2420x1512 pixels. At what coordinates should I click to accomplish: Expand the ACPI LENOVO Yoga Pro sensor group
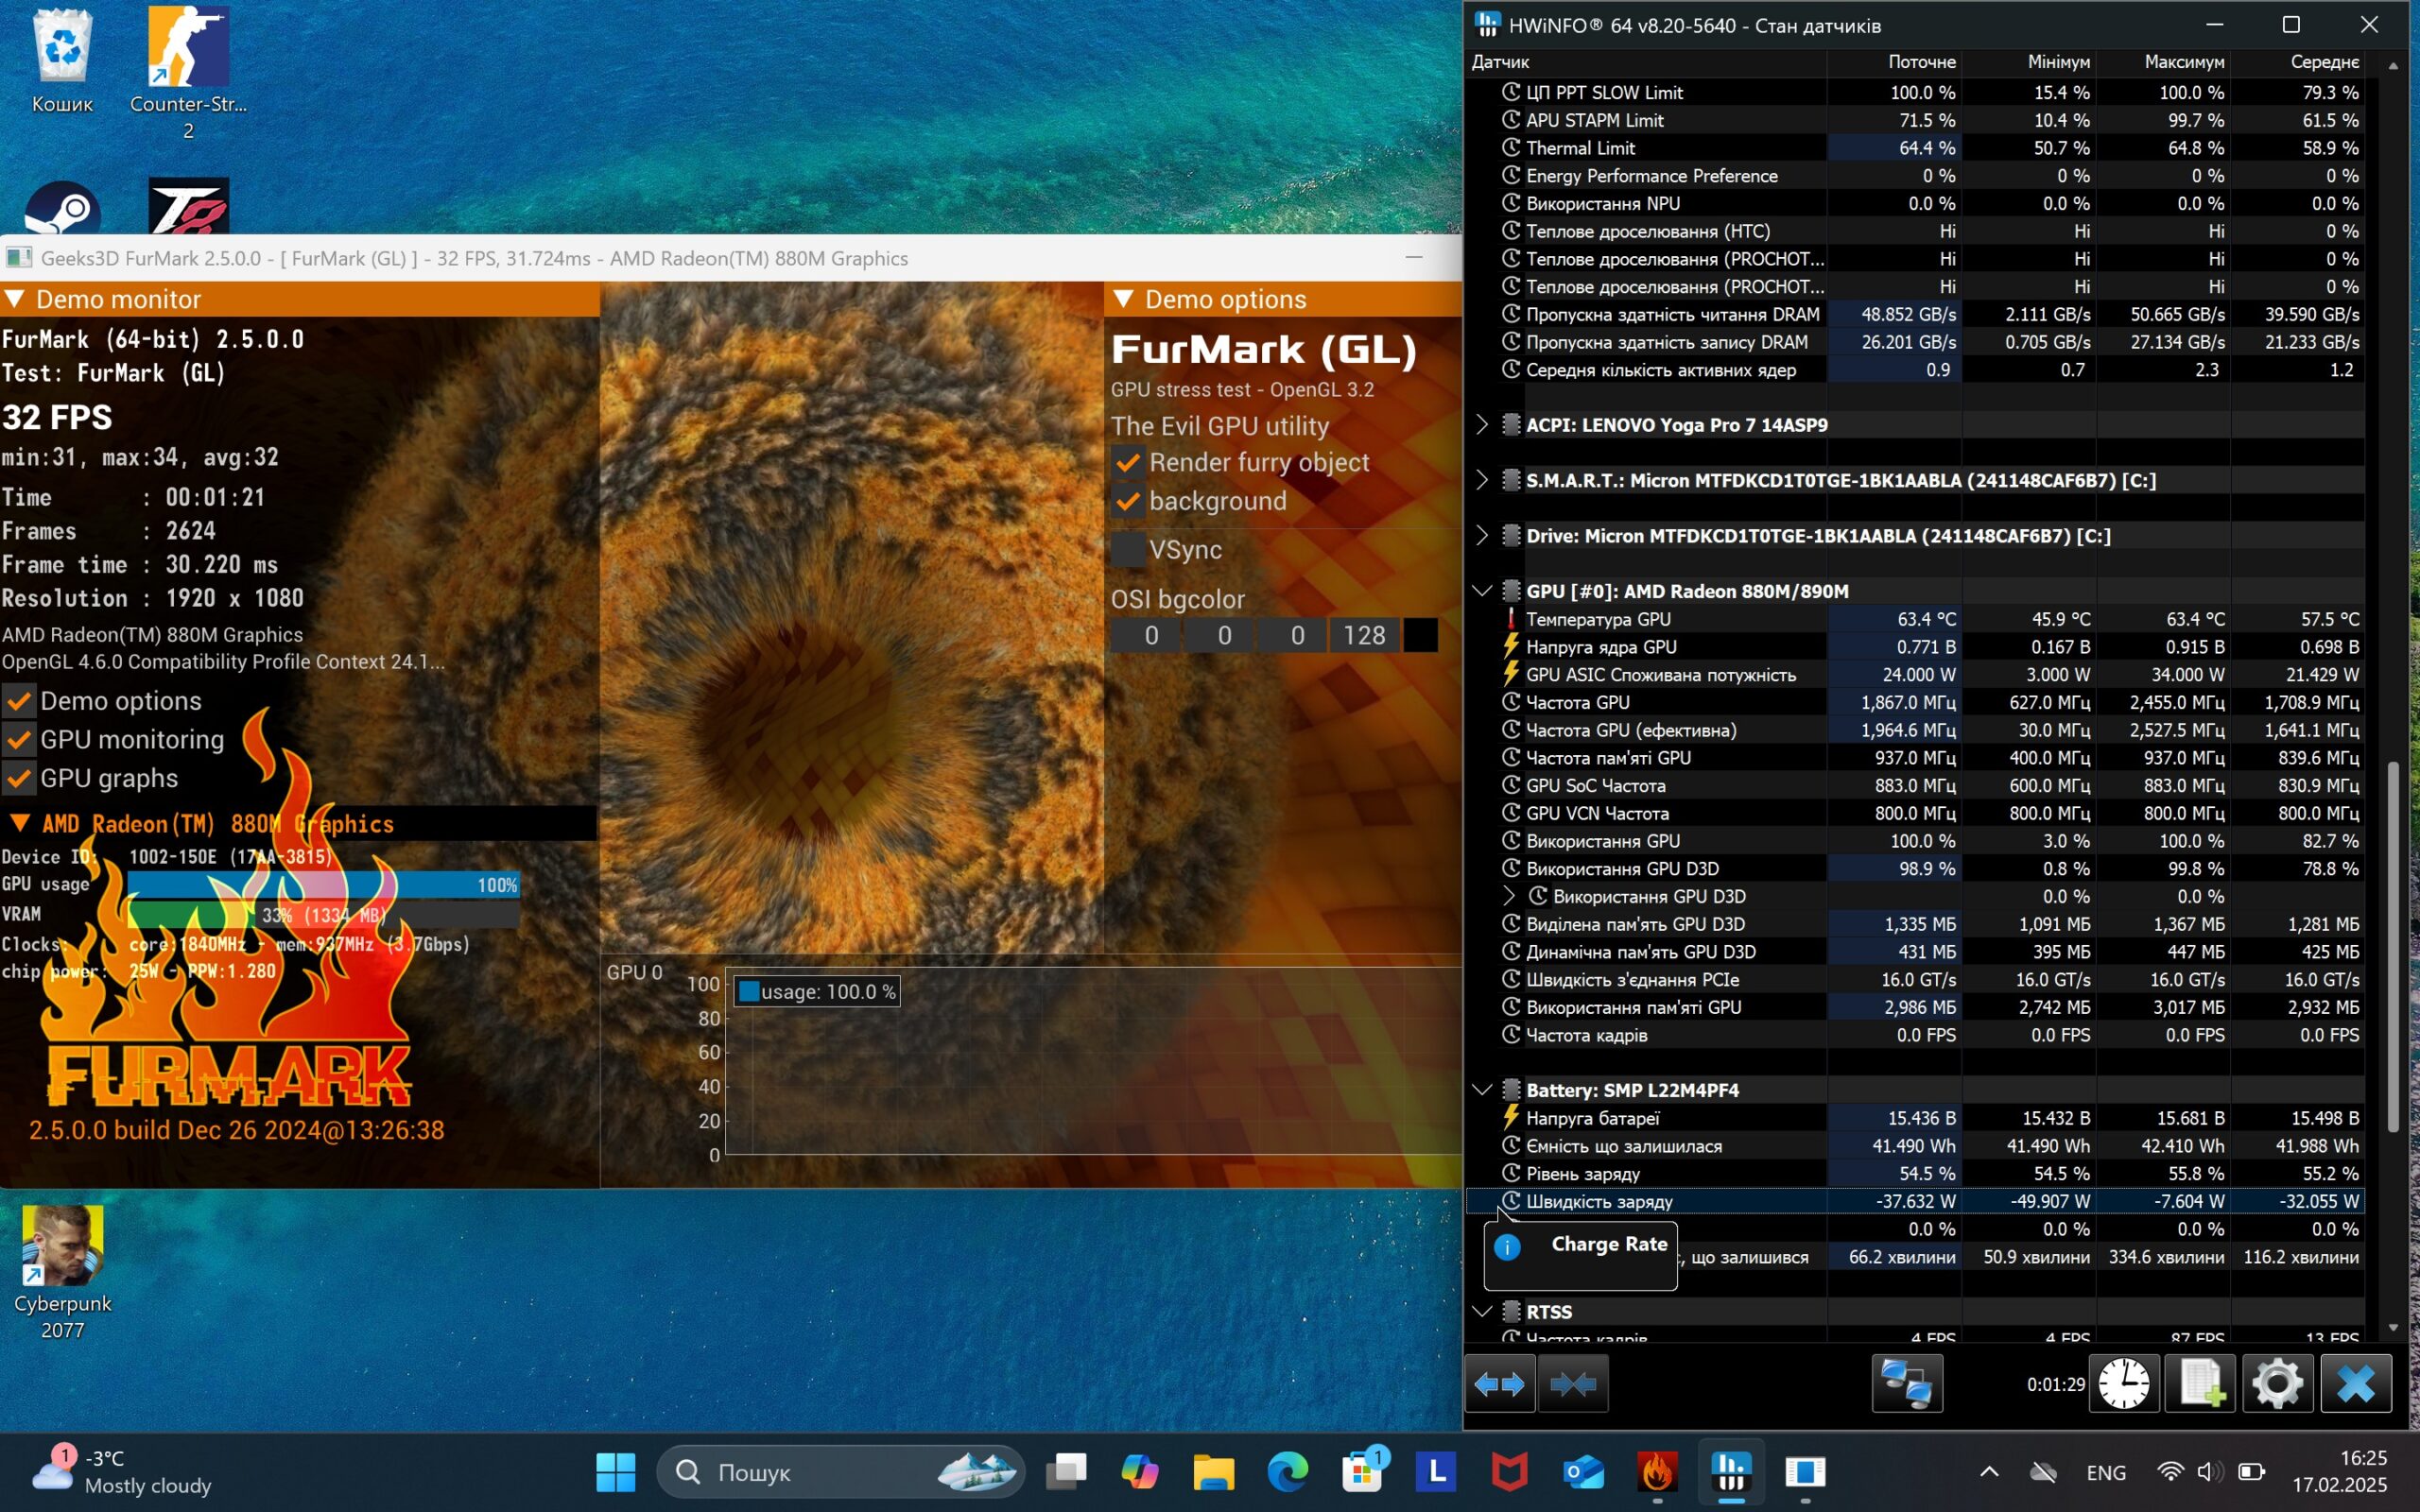[1482, 425]
